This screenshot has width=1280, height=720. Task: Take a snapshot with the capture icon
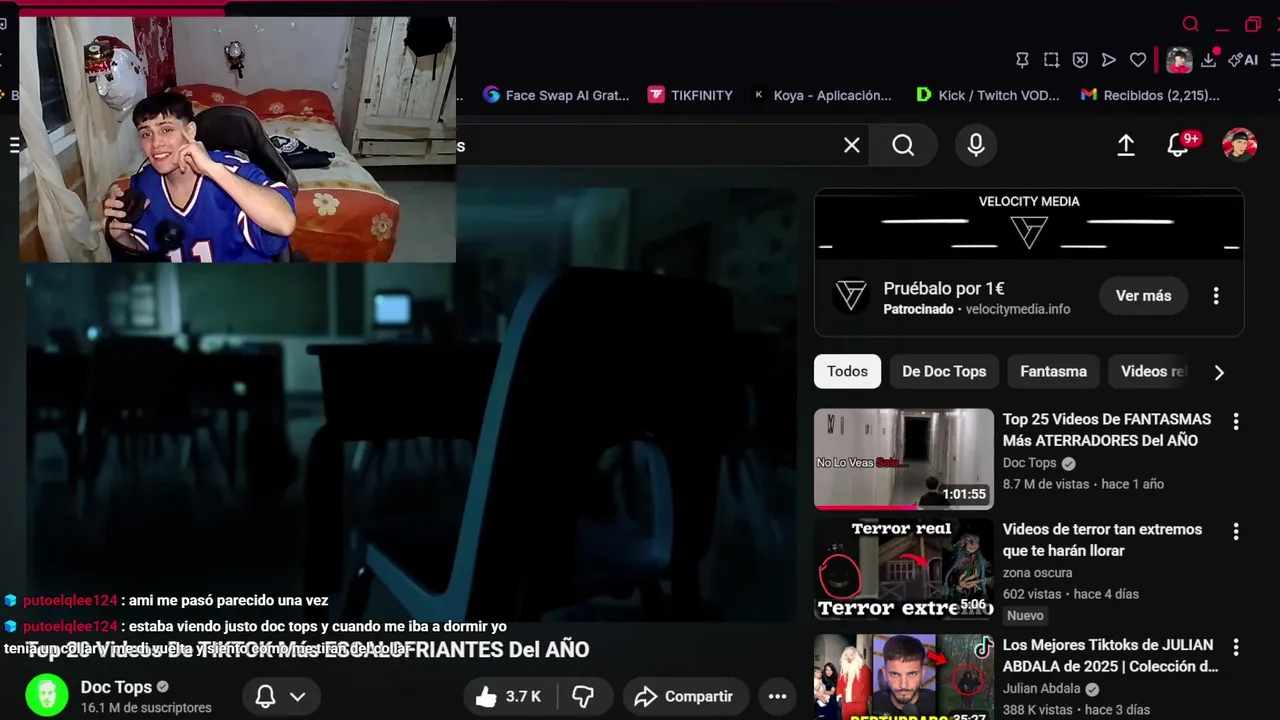point(1051,60)
